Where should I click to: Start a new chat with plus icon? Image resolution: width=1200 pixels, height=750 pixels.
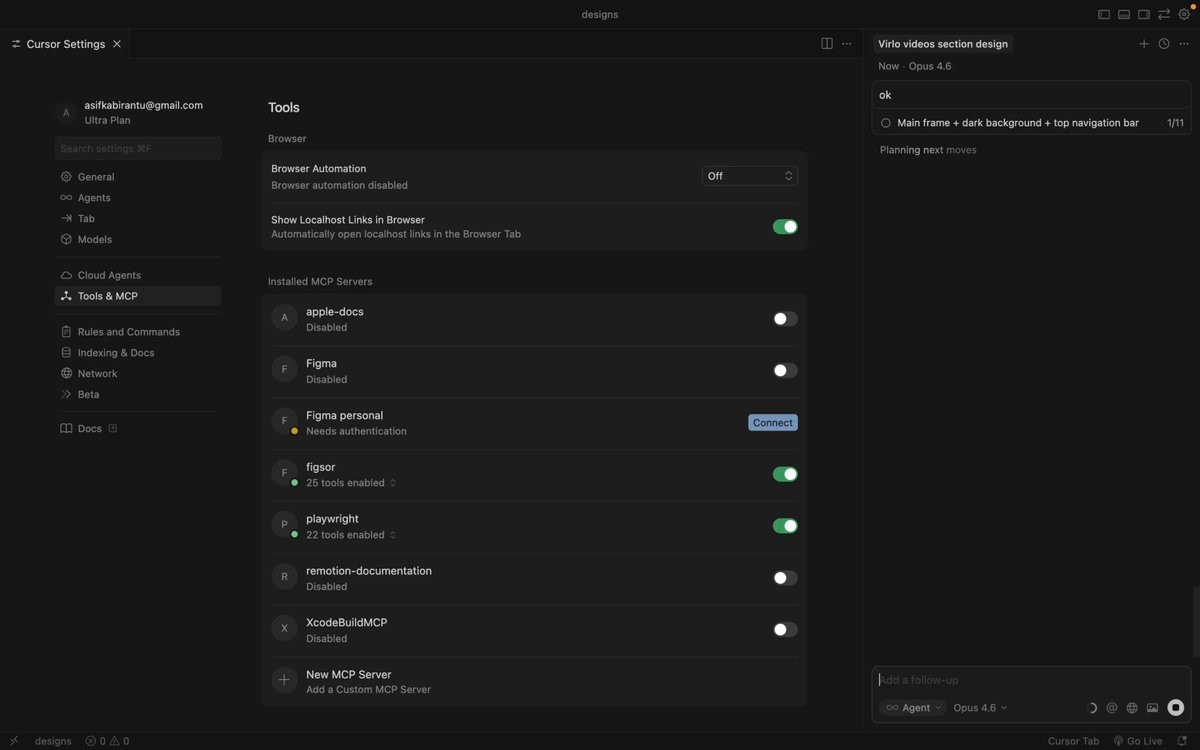click(x=1144, y=44)
